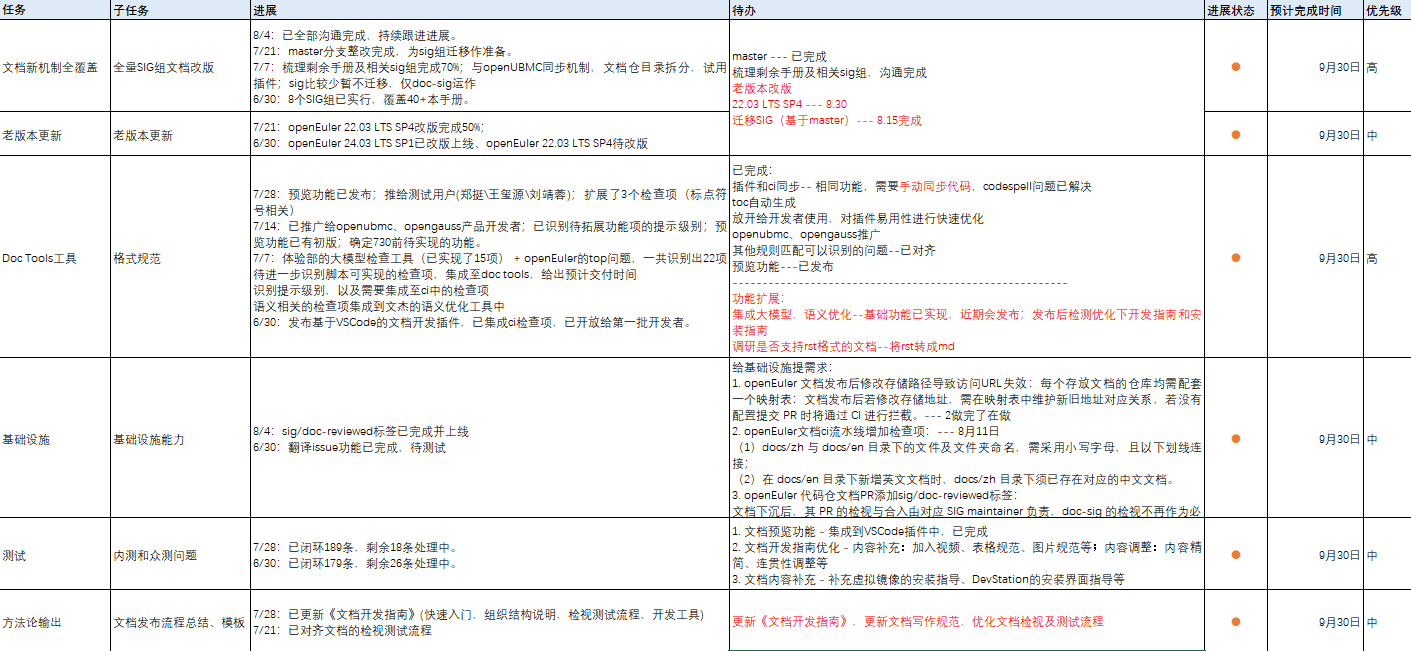Click the 基础设施能力 subtask cell
Image resolution: width=1411 pixels, height=651 pixels.
pos(149,440)
